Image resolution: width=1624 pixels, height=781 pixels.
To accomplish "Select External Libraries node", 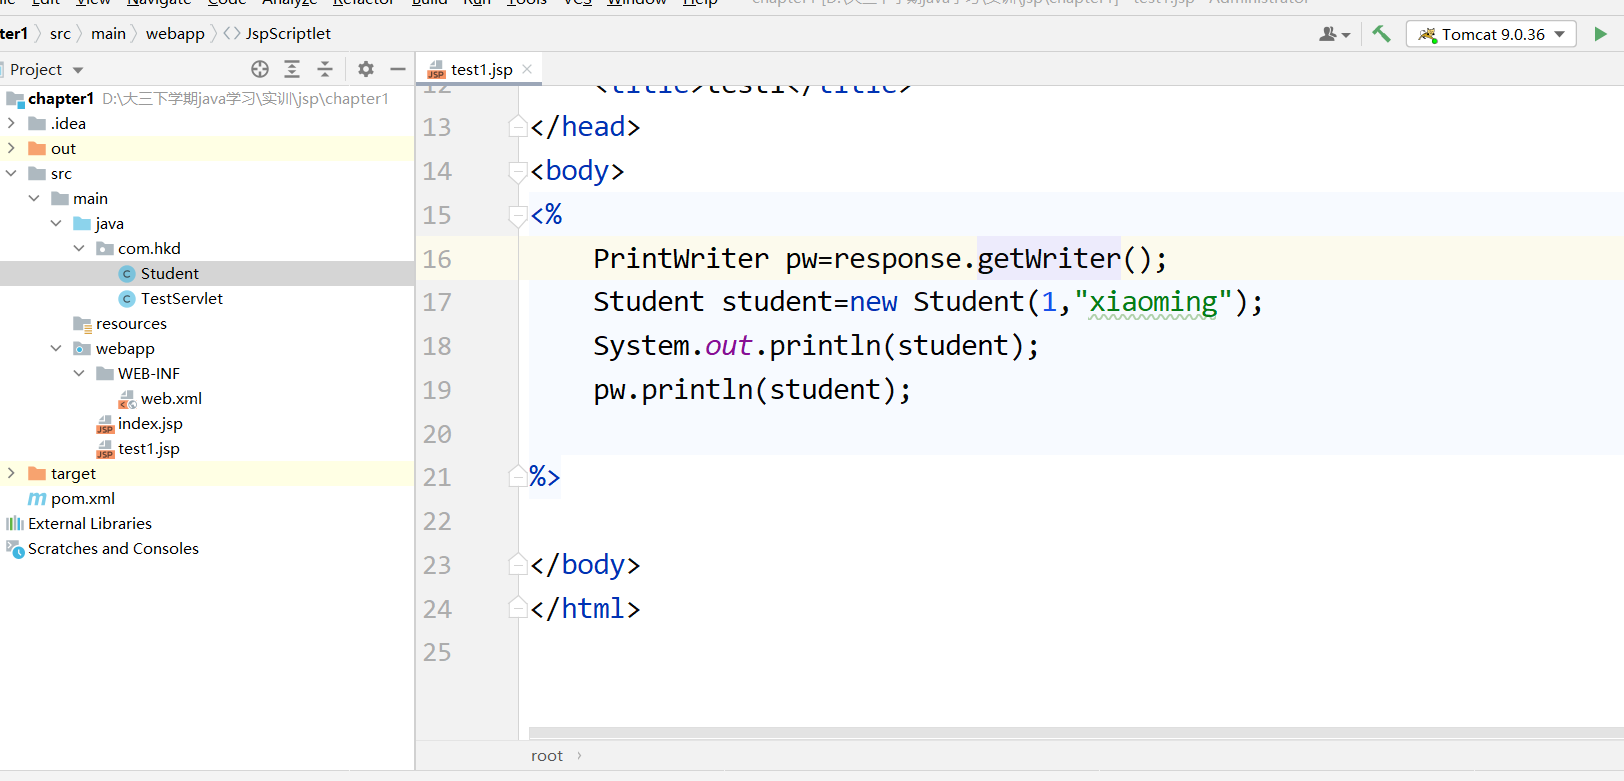I will coord(207,523).
